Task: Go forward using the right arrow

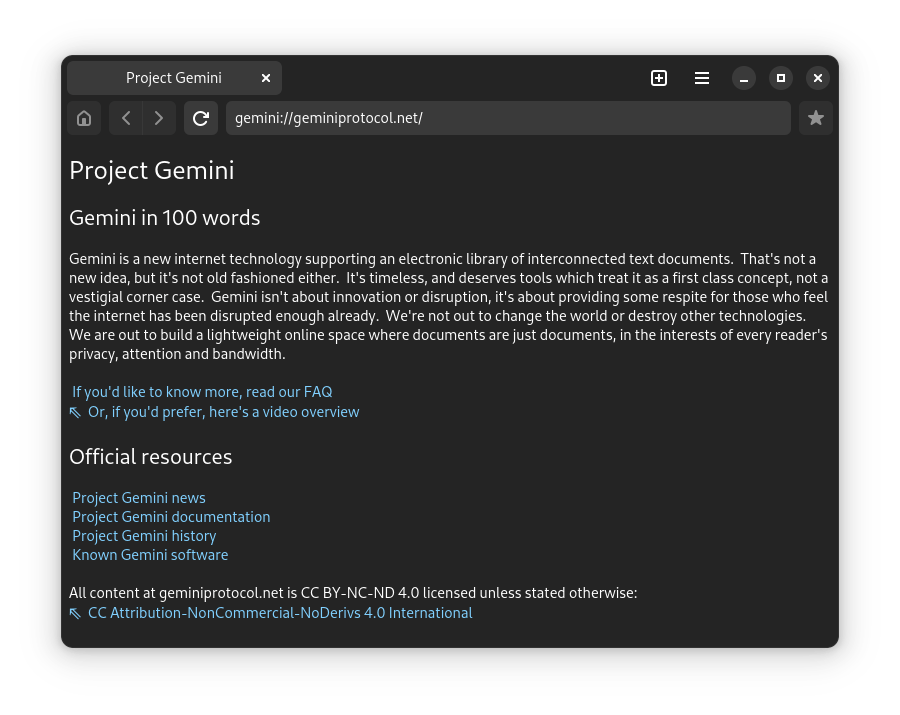Action: pyautogui.click(x=159, y=118)
